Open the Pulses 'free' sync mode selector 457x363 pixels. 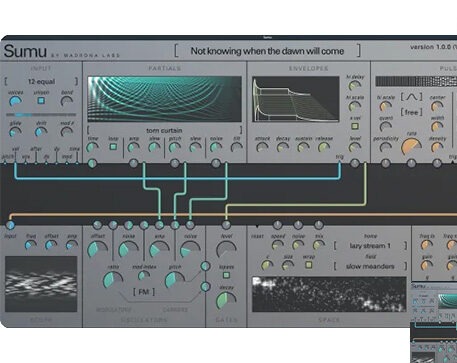tap(411, 112)
